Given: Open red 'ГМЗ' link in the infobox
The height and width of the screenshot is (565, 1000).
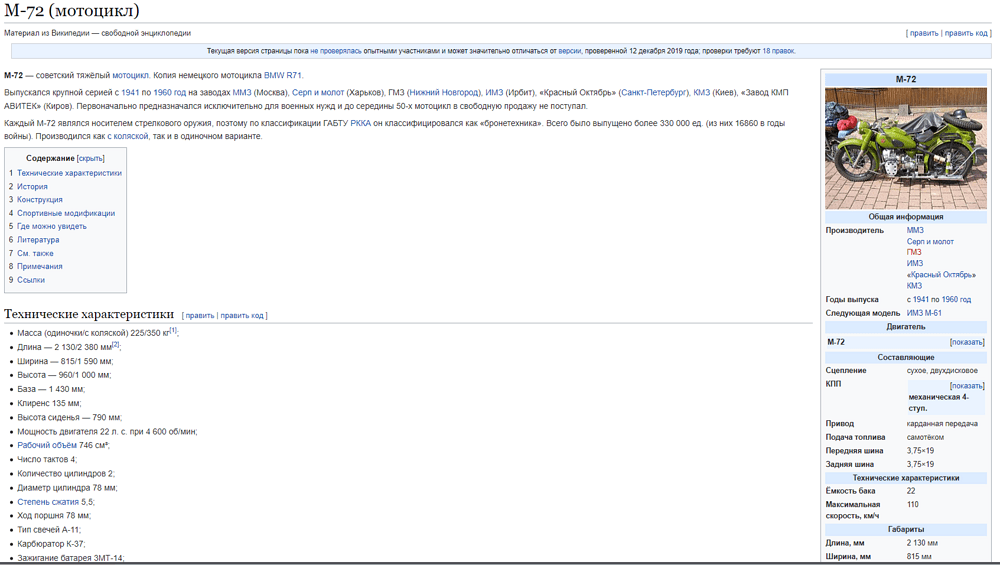Looking at the screenshot, I should click(x=914, y=253).
